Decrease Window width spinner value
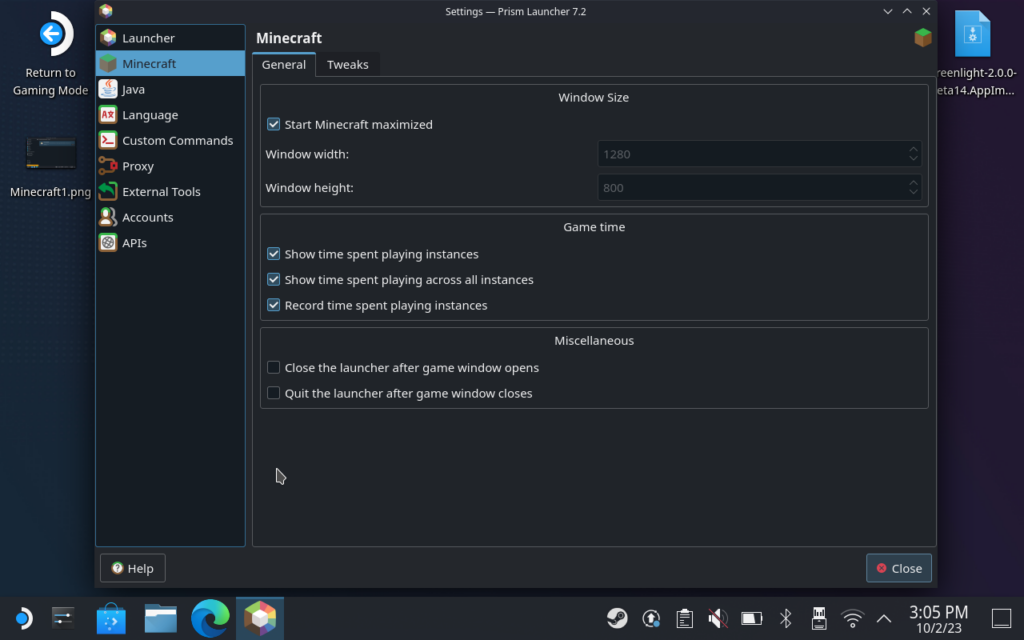 coord(913,159)
